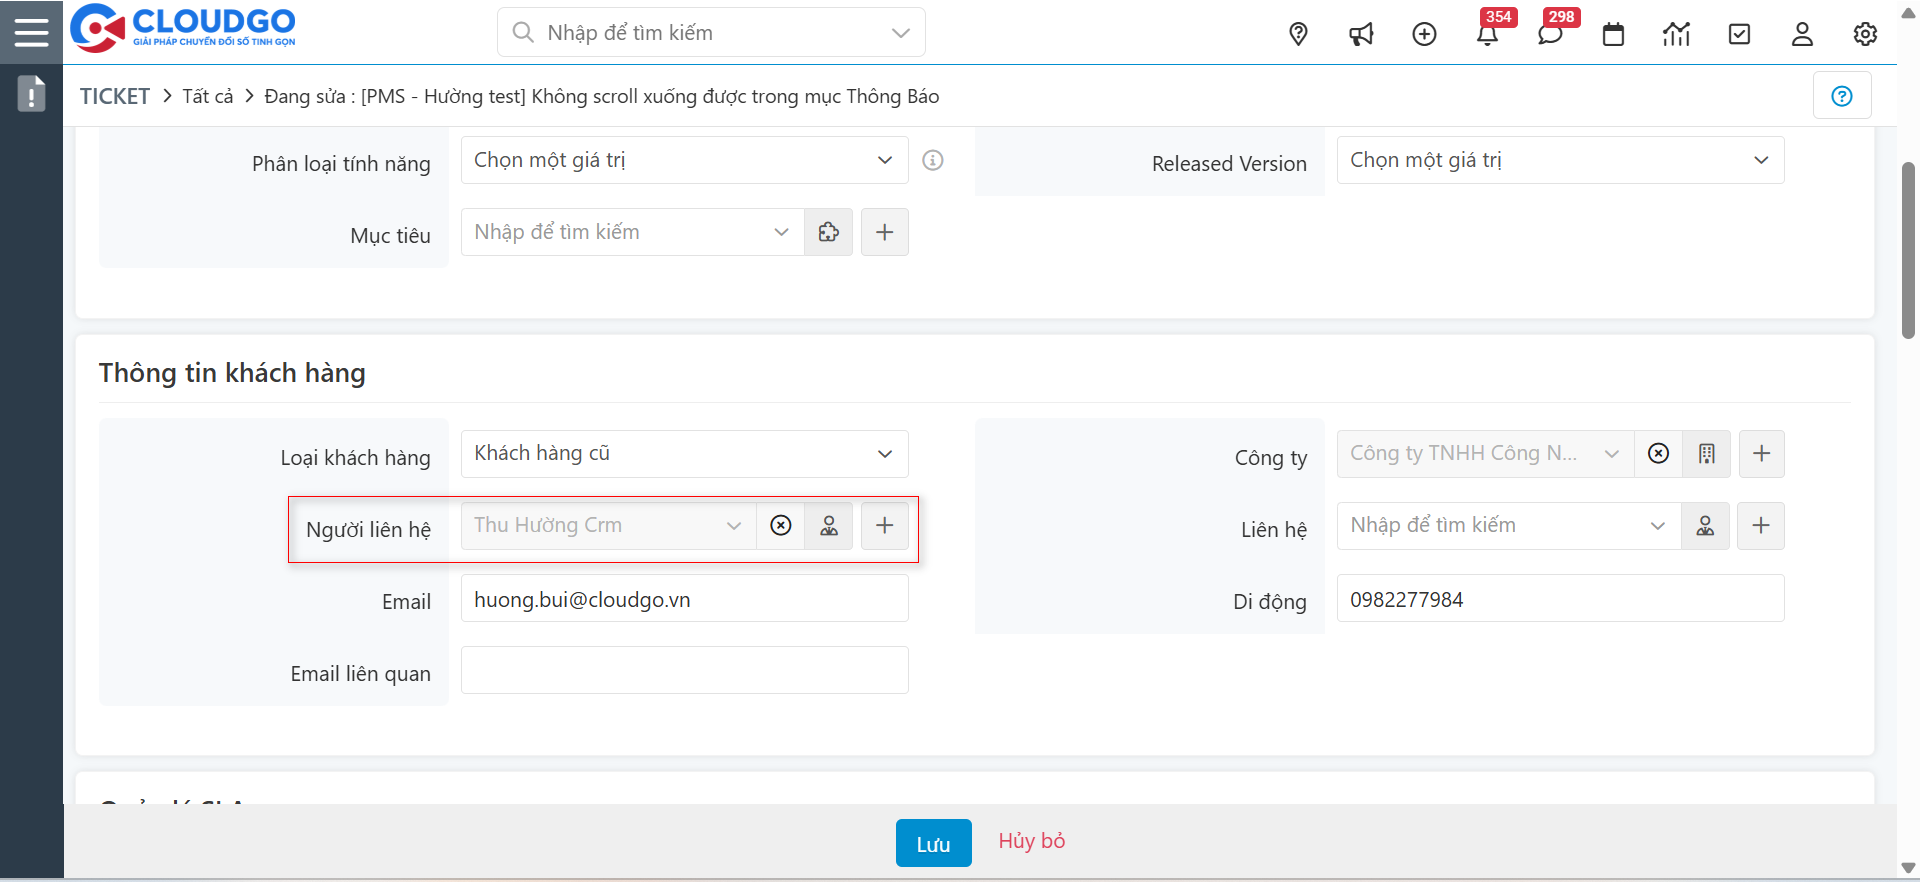This screenshot has width=1920, height=882.
Task: Open the calendar icon in header
Action: pyautogui.click(x=1613, y=34)
